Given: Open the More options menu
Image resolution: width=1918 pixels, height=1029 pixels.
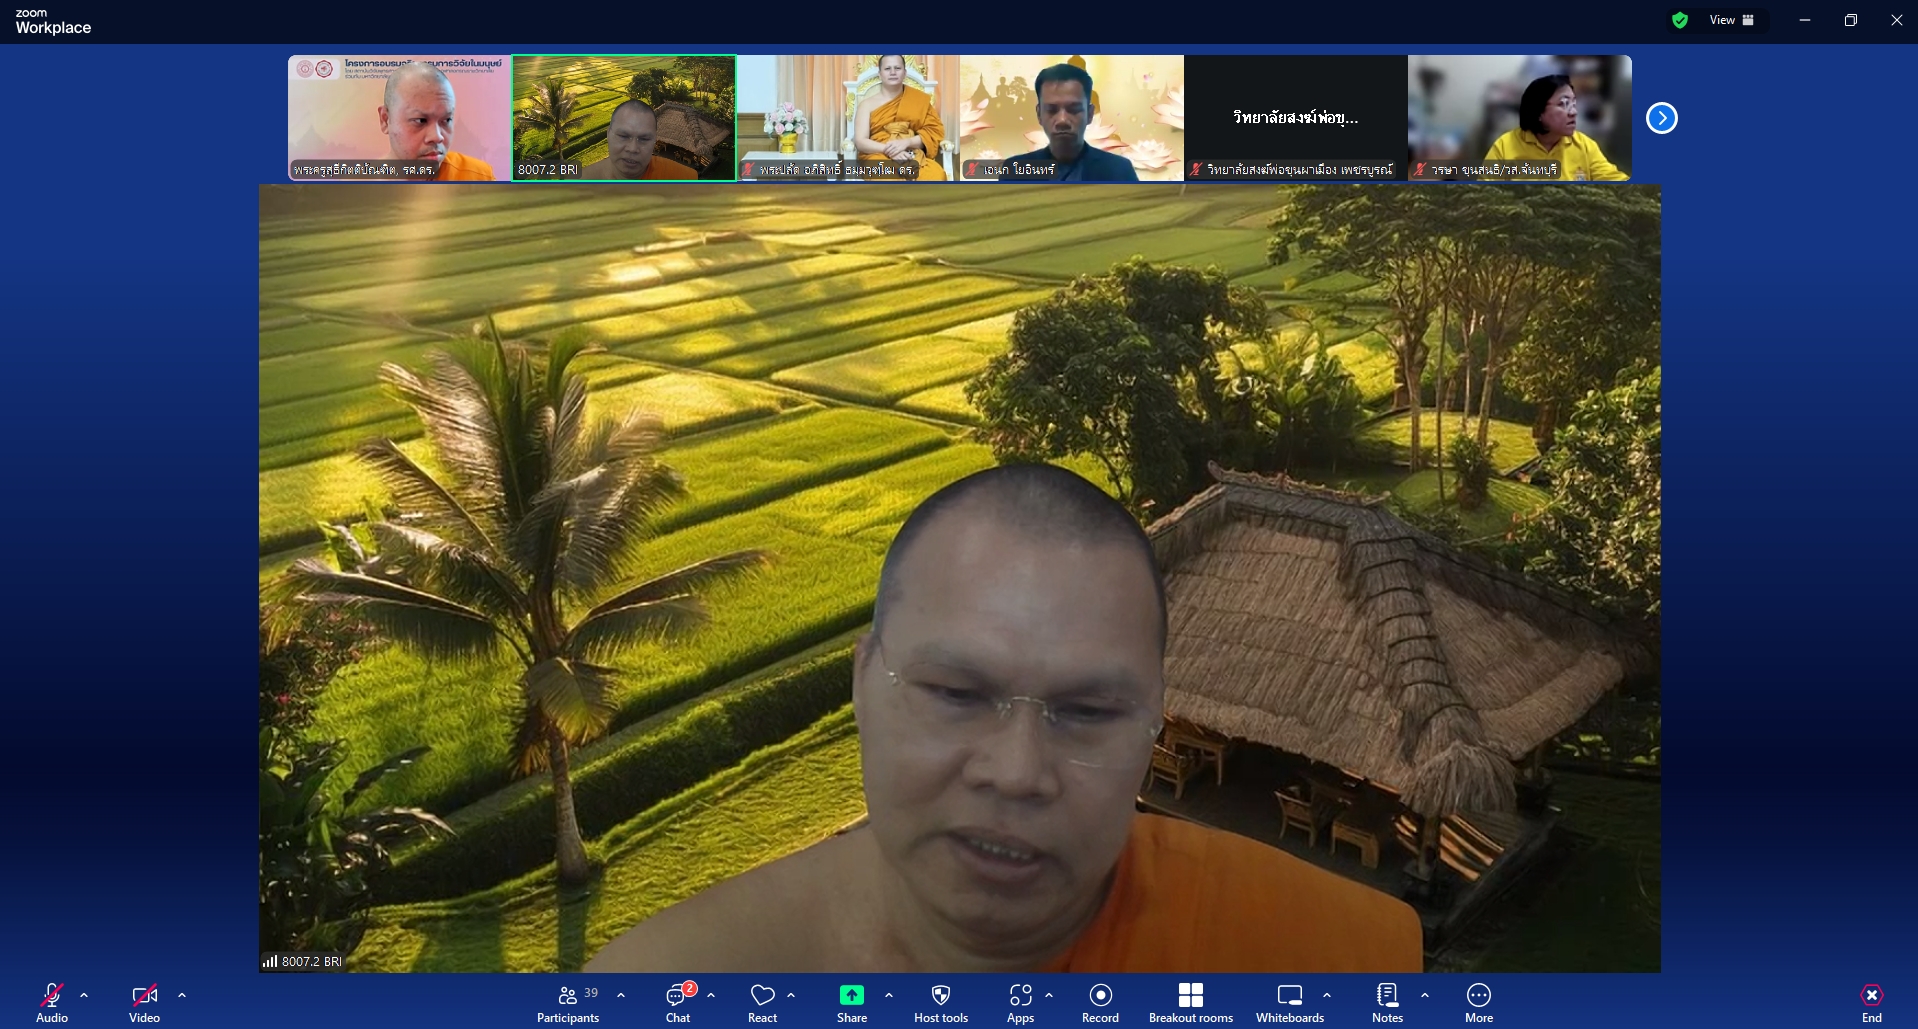Looking at the screenshot, I should [x=1478, y=1003].
